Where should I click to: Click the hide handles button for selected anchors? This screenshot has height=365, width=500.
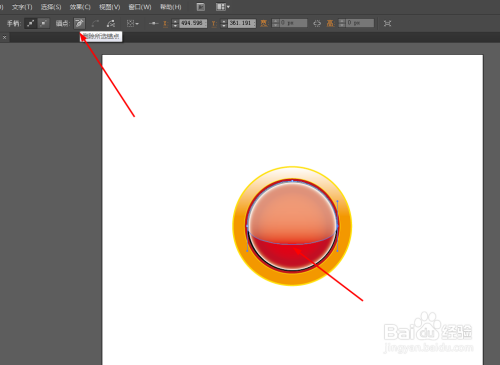click(x=44, y=23)
